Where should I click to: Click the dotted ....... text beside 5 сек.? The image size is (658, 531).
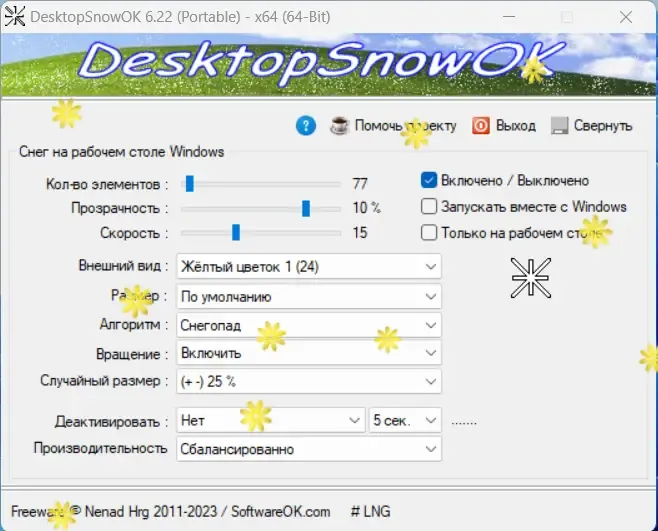pos(464,421)
